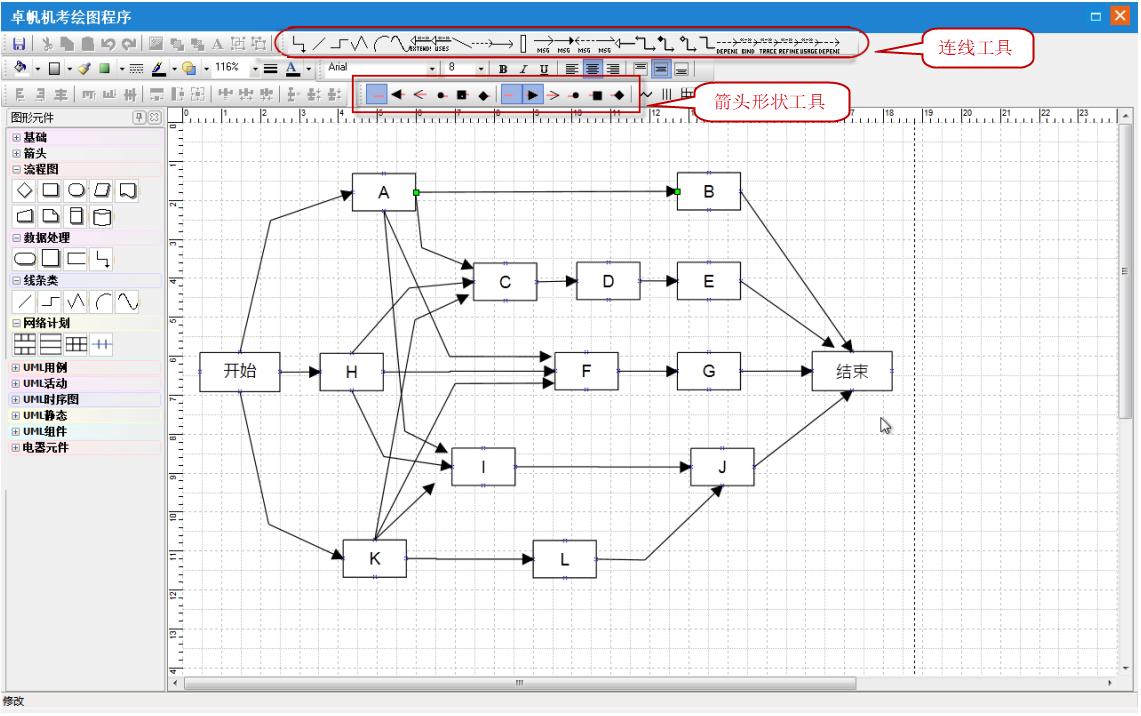This screenshot has height=716, width=1141.
Task: Choose the document shape in 流程图
Action: pos(128,191)
